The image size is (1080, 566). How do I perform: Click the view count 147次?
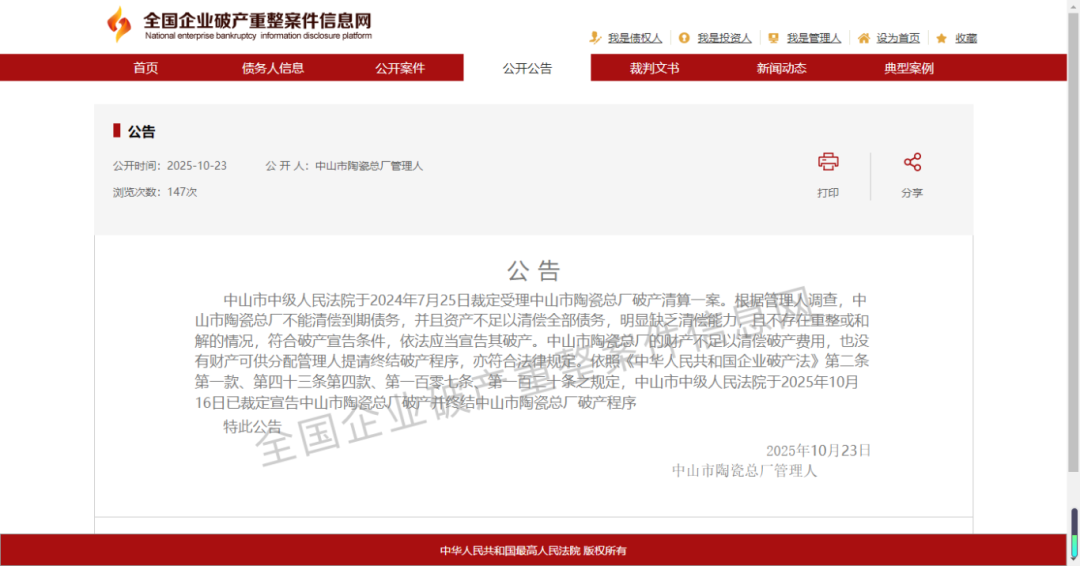pos(182,191)
